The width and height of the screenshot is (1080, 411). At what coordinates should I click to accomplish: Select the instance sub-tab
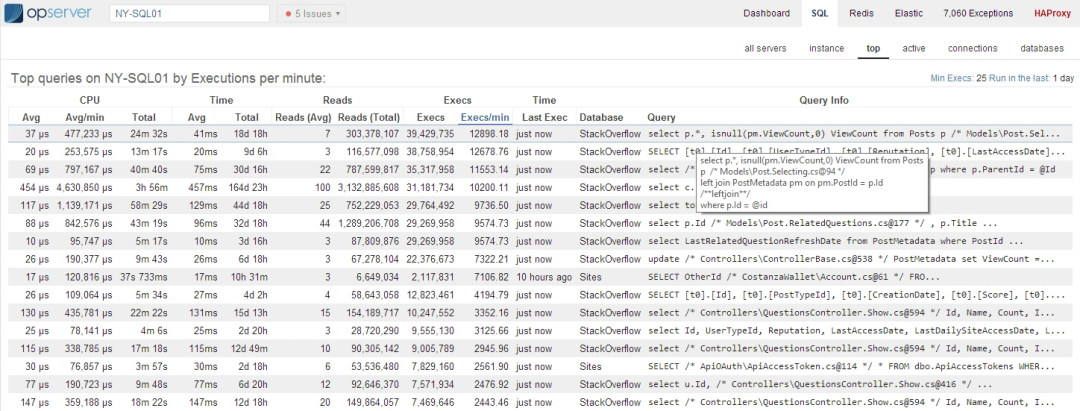click(826, 48)
